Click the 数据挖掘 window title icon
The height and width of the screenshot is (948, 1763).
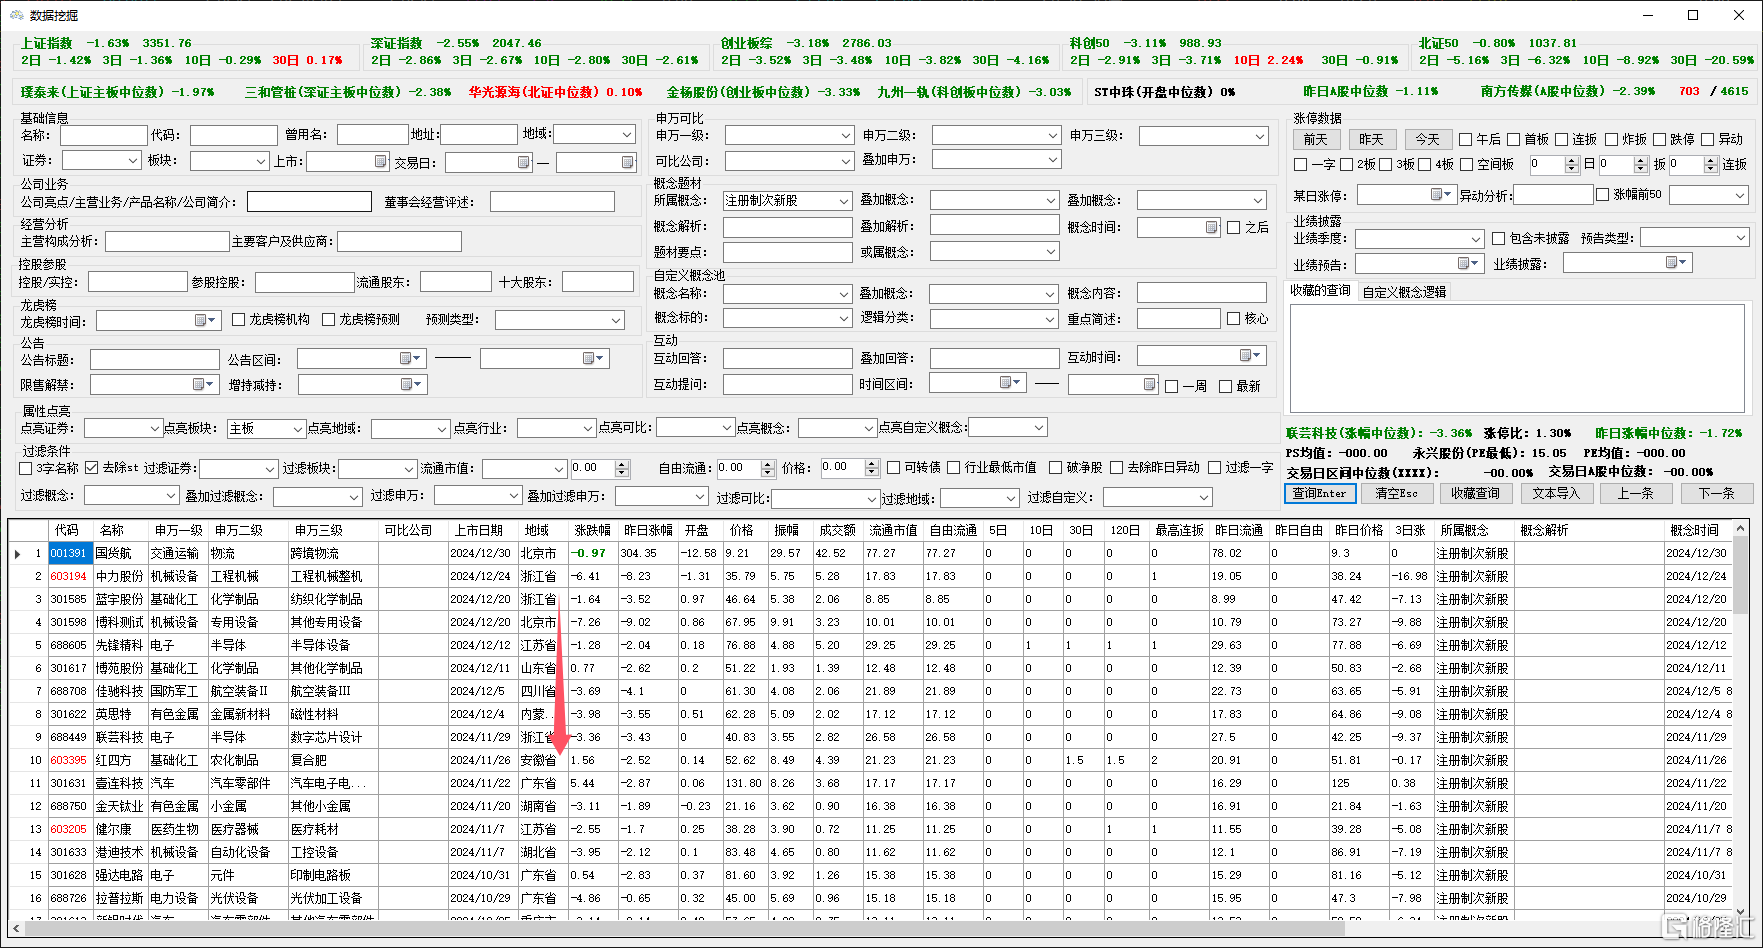click(17, 15)
